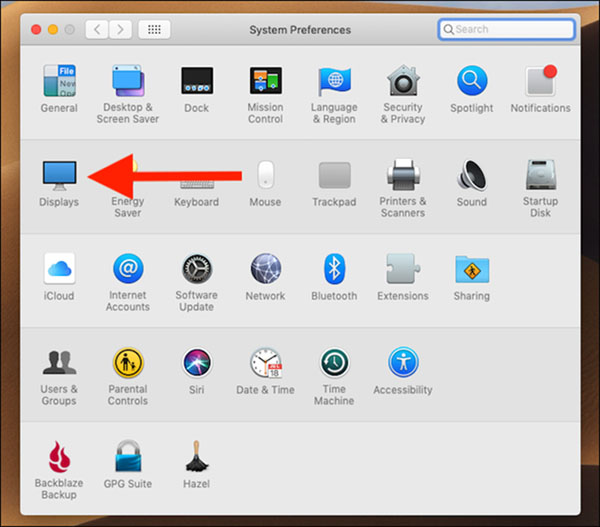This screenshot has height=527, width=600.
Task: Click the Show All grid button
Action: 154,29
